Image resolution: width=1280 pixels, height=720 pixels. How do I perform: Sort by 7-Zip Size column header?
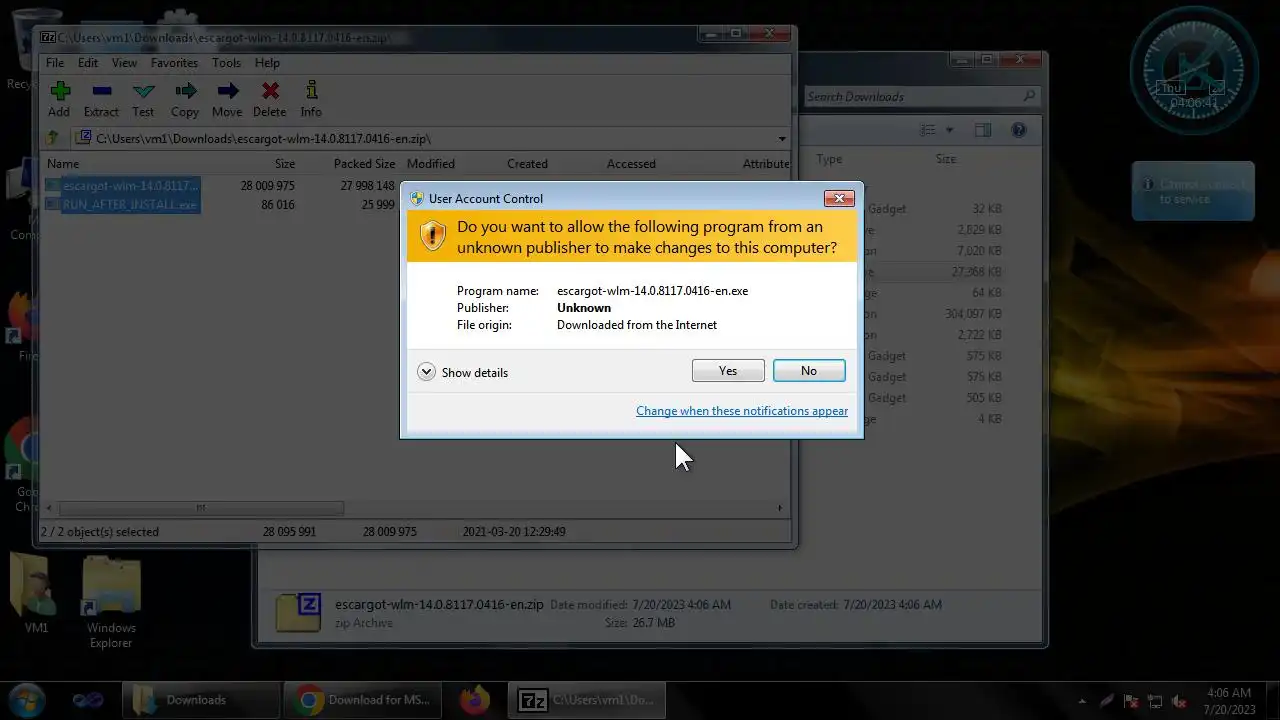point(285,164)
